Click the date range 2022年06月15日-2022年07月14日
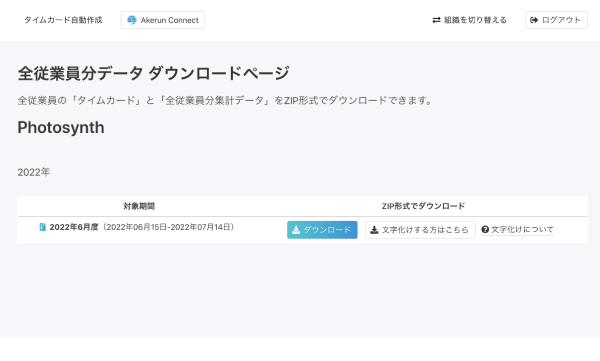This screenshot has height=361, width=600. 168,227
